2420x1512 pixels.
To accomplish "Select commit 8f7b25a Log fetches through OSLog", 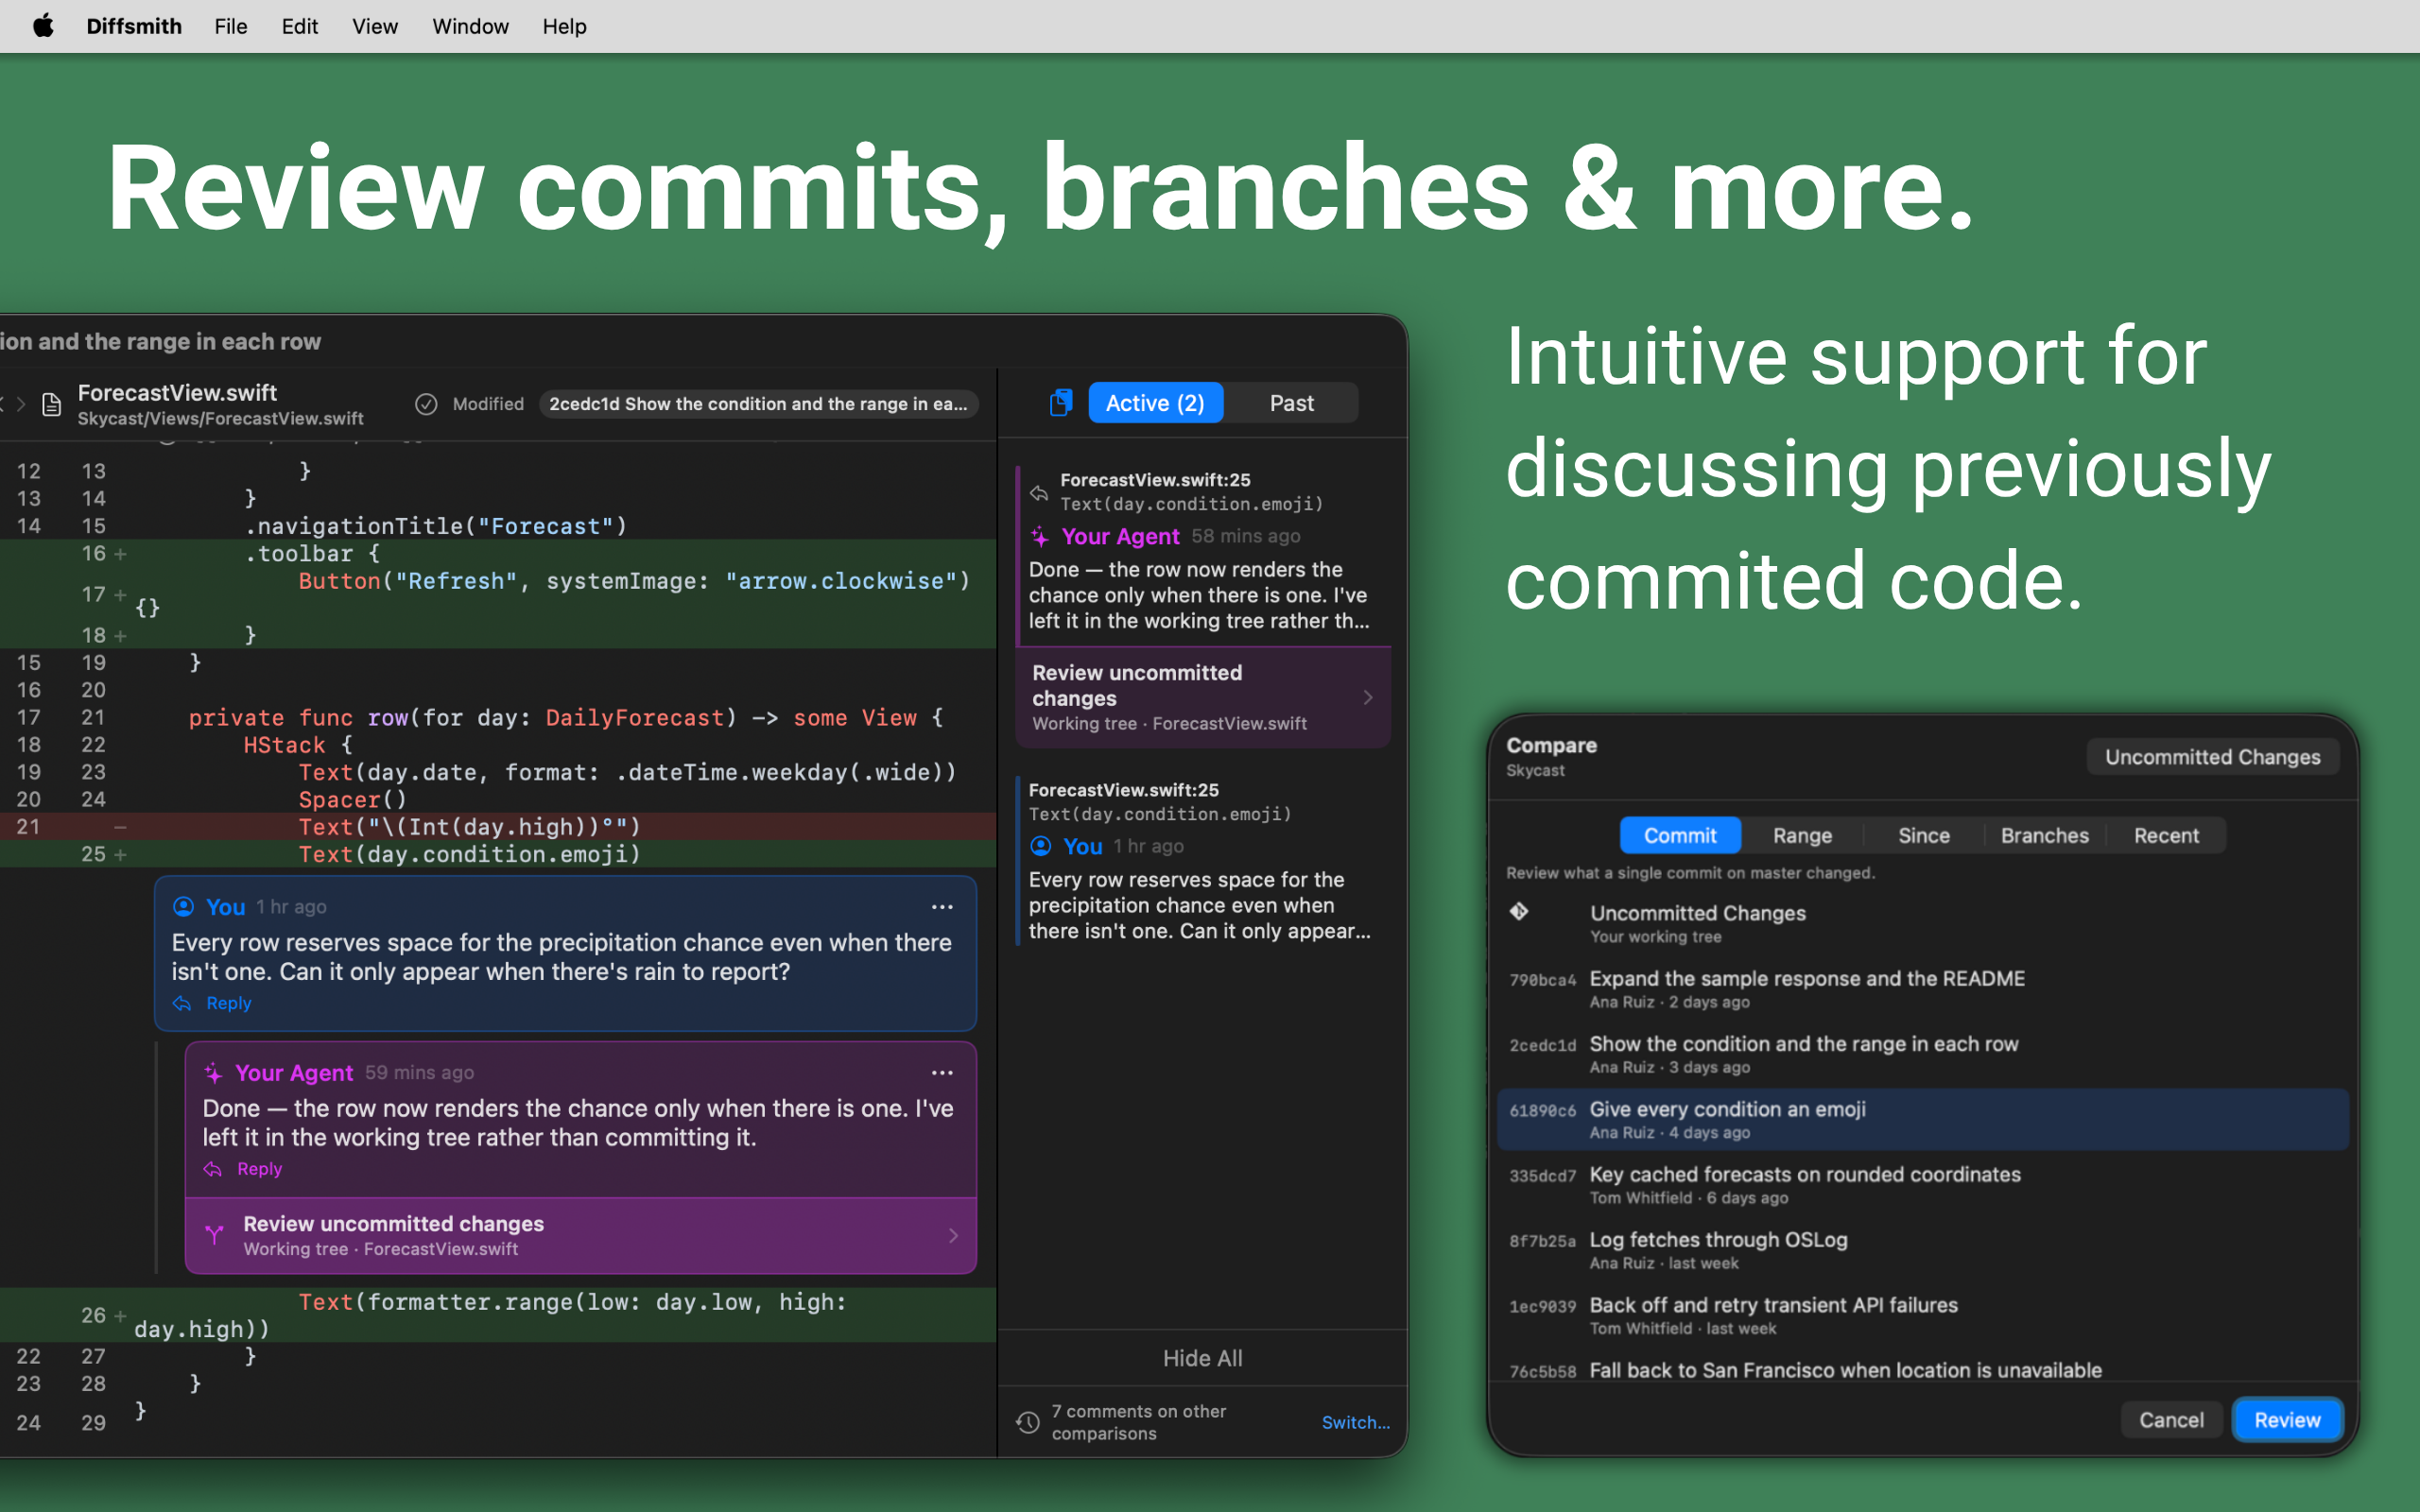I will click(x=1922, y=1250).
